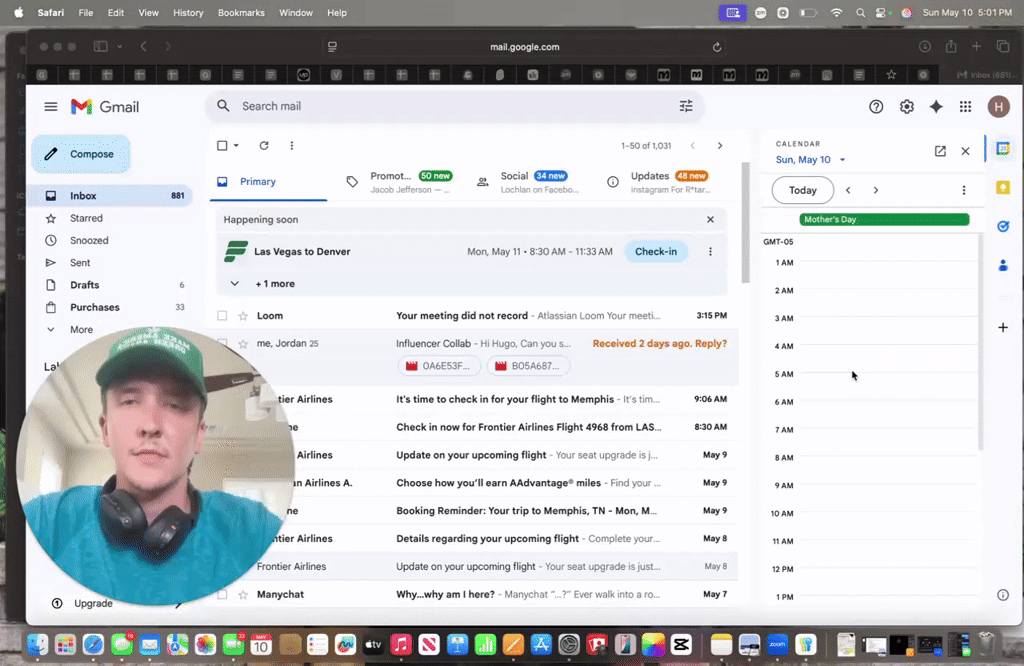Open the Gmail main menu hamburger icon

(x=50, y=106)
